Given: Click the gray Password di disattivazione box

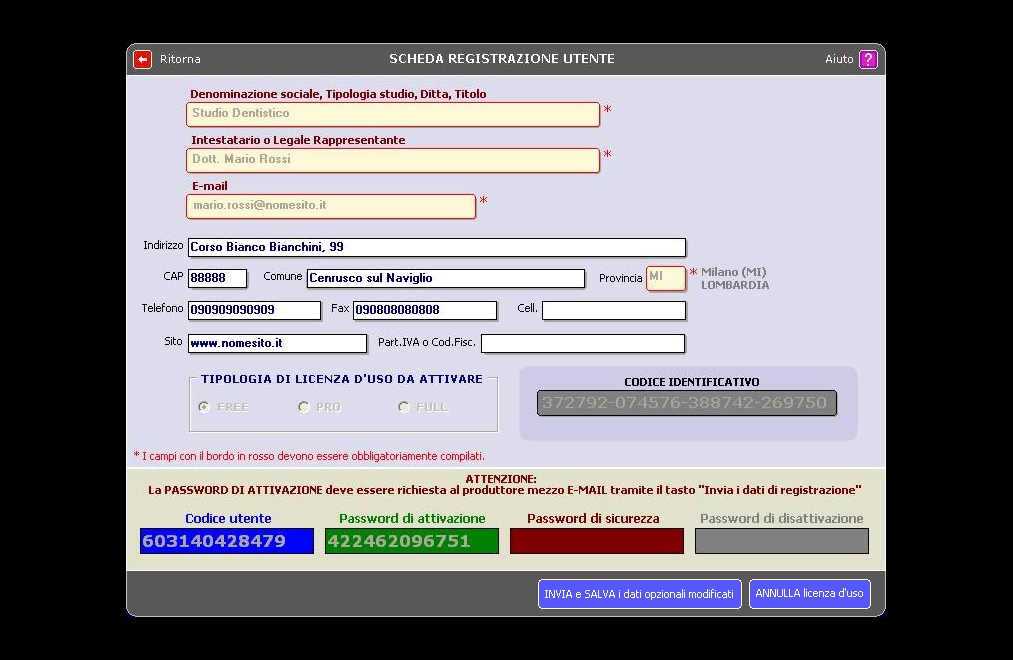Looking at the screenshot, I should [782, 541].
